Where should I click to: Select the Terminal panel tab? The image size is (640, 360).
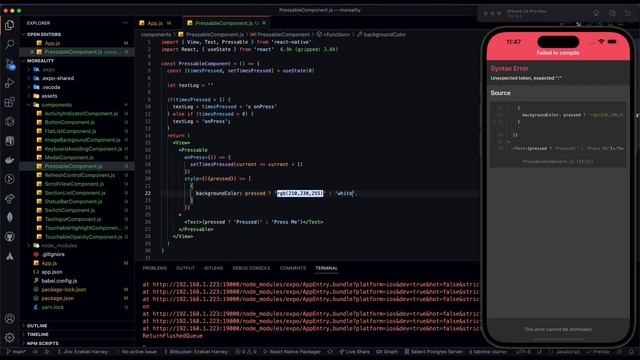(326, 268)
